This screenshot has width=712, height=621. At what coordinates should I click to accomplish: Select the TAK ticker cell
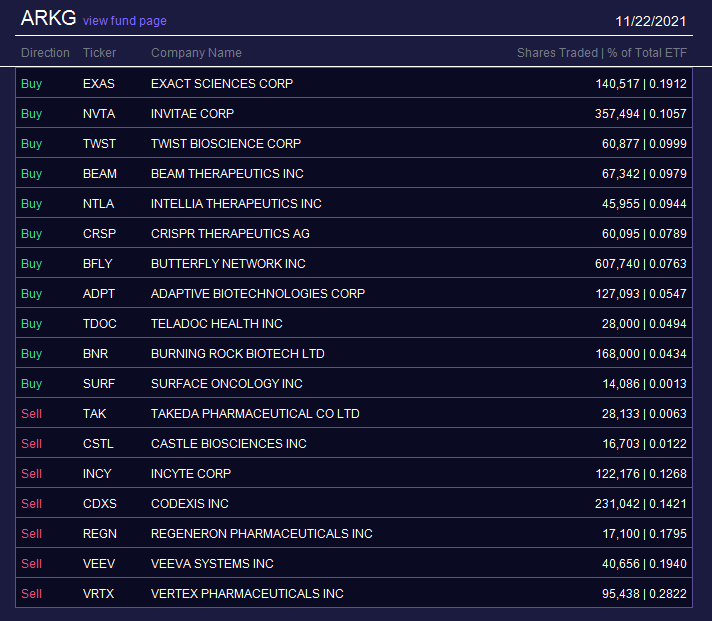pos(94,413)
